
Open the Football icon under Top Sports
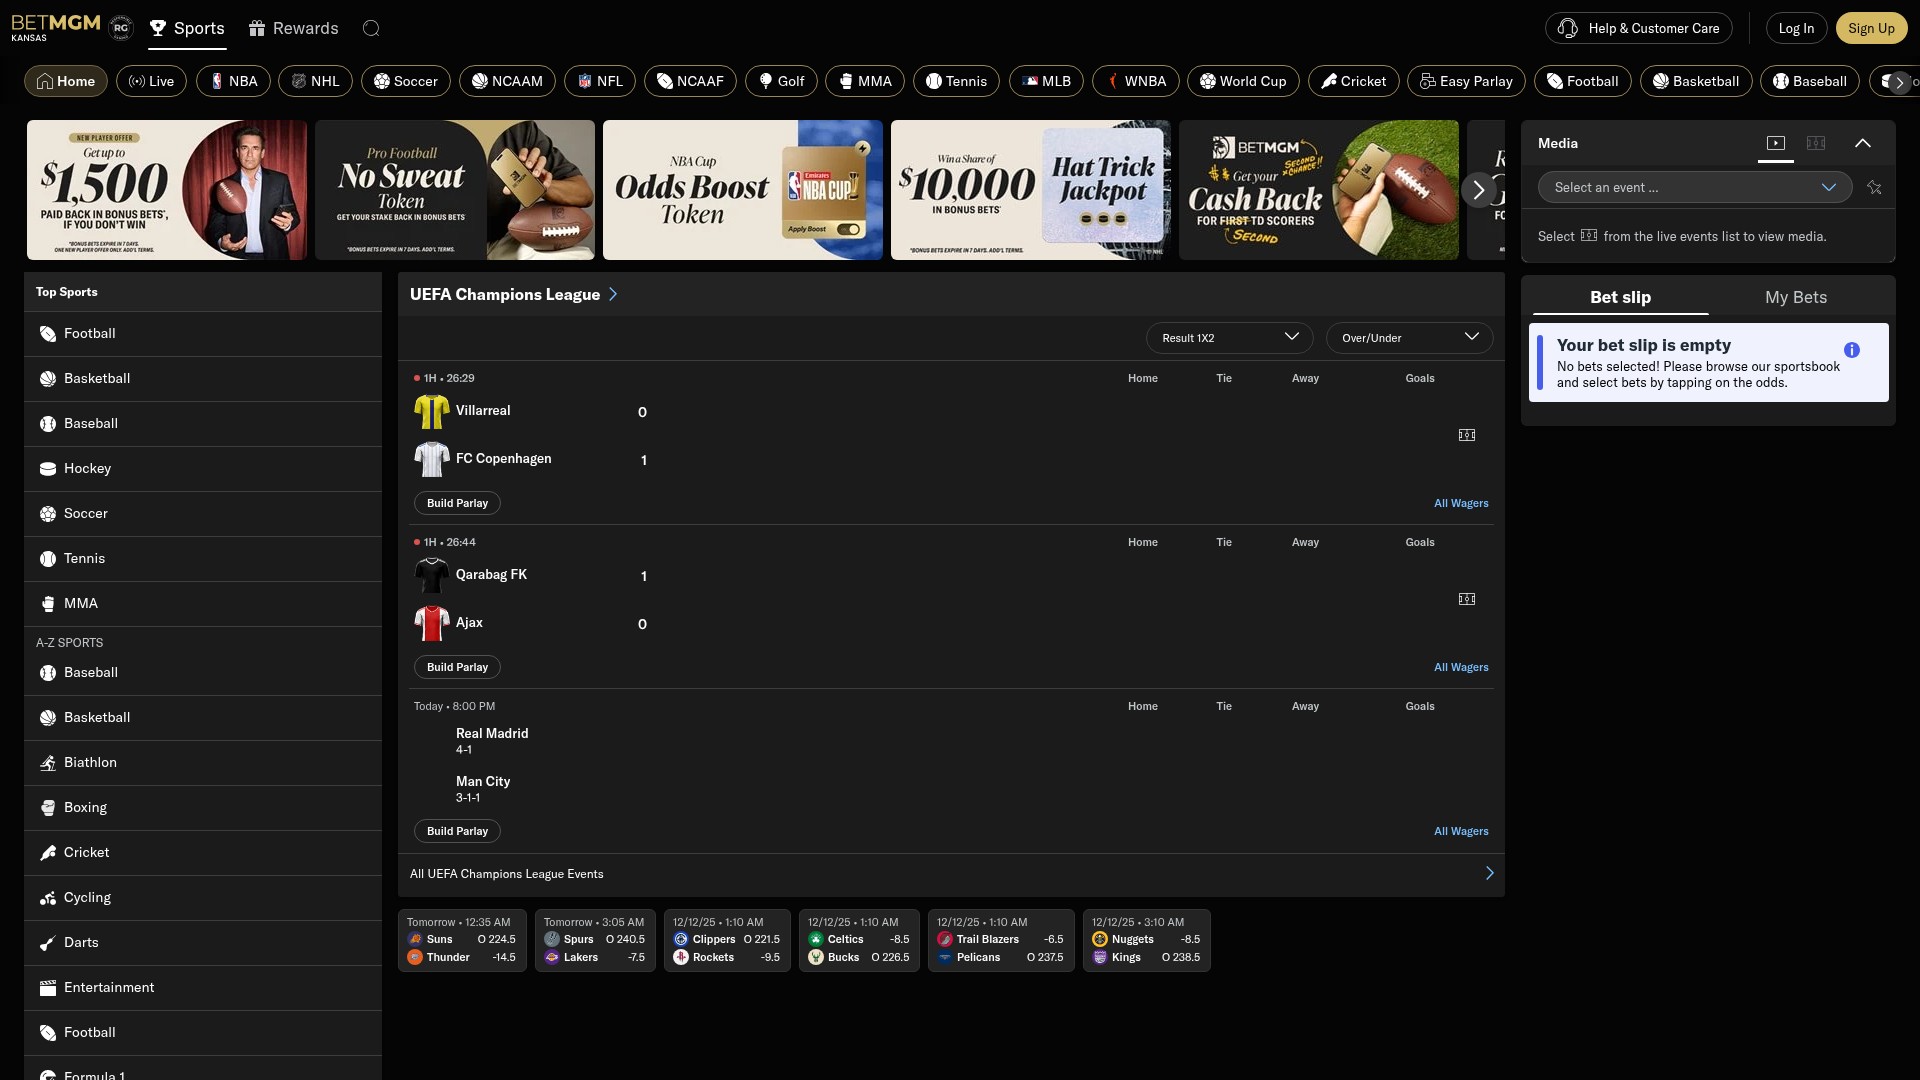click(x=47, y=334)
